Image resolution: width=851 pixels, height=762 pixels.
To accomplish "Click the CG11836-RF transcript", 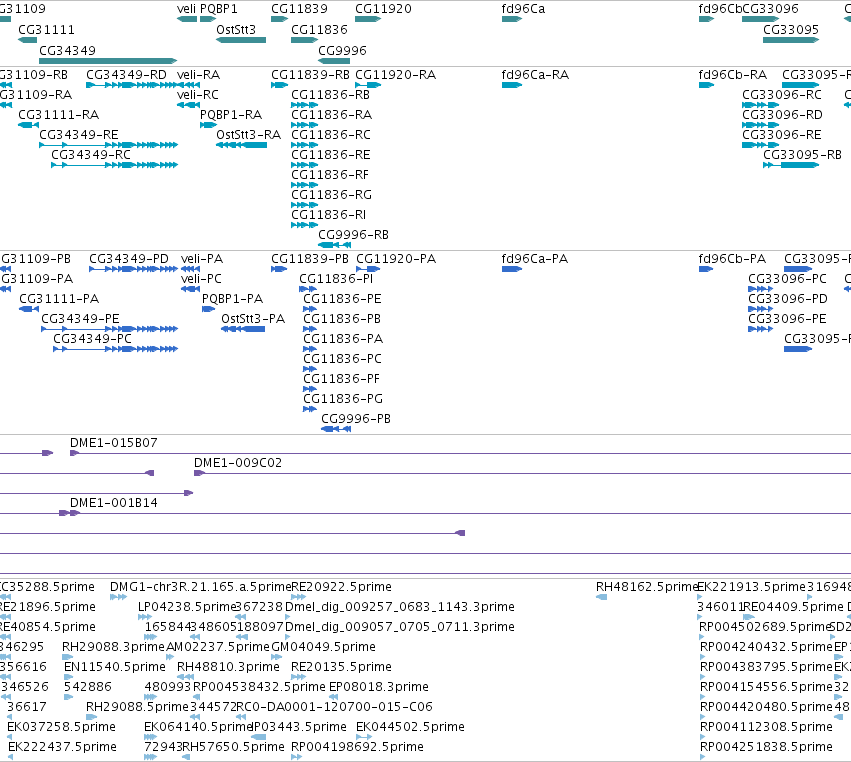I will tap(330, 175).
